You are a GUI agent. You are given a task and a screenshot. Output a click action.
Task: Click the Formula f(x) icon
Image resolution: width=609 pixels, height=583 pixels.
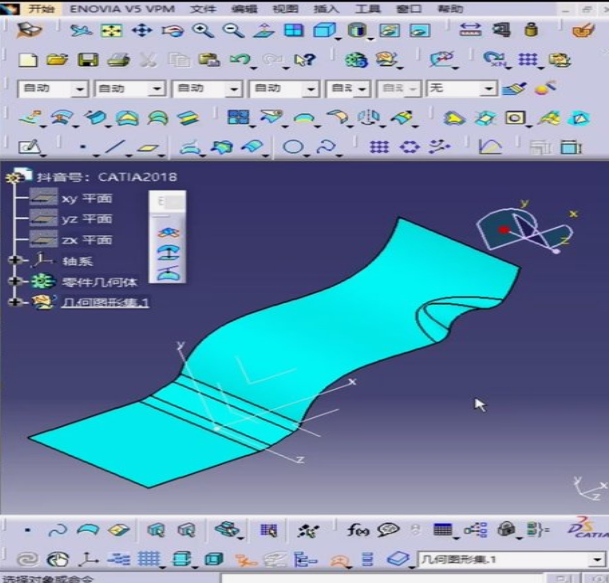click(357, 530)
